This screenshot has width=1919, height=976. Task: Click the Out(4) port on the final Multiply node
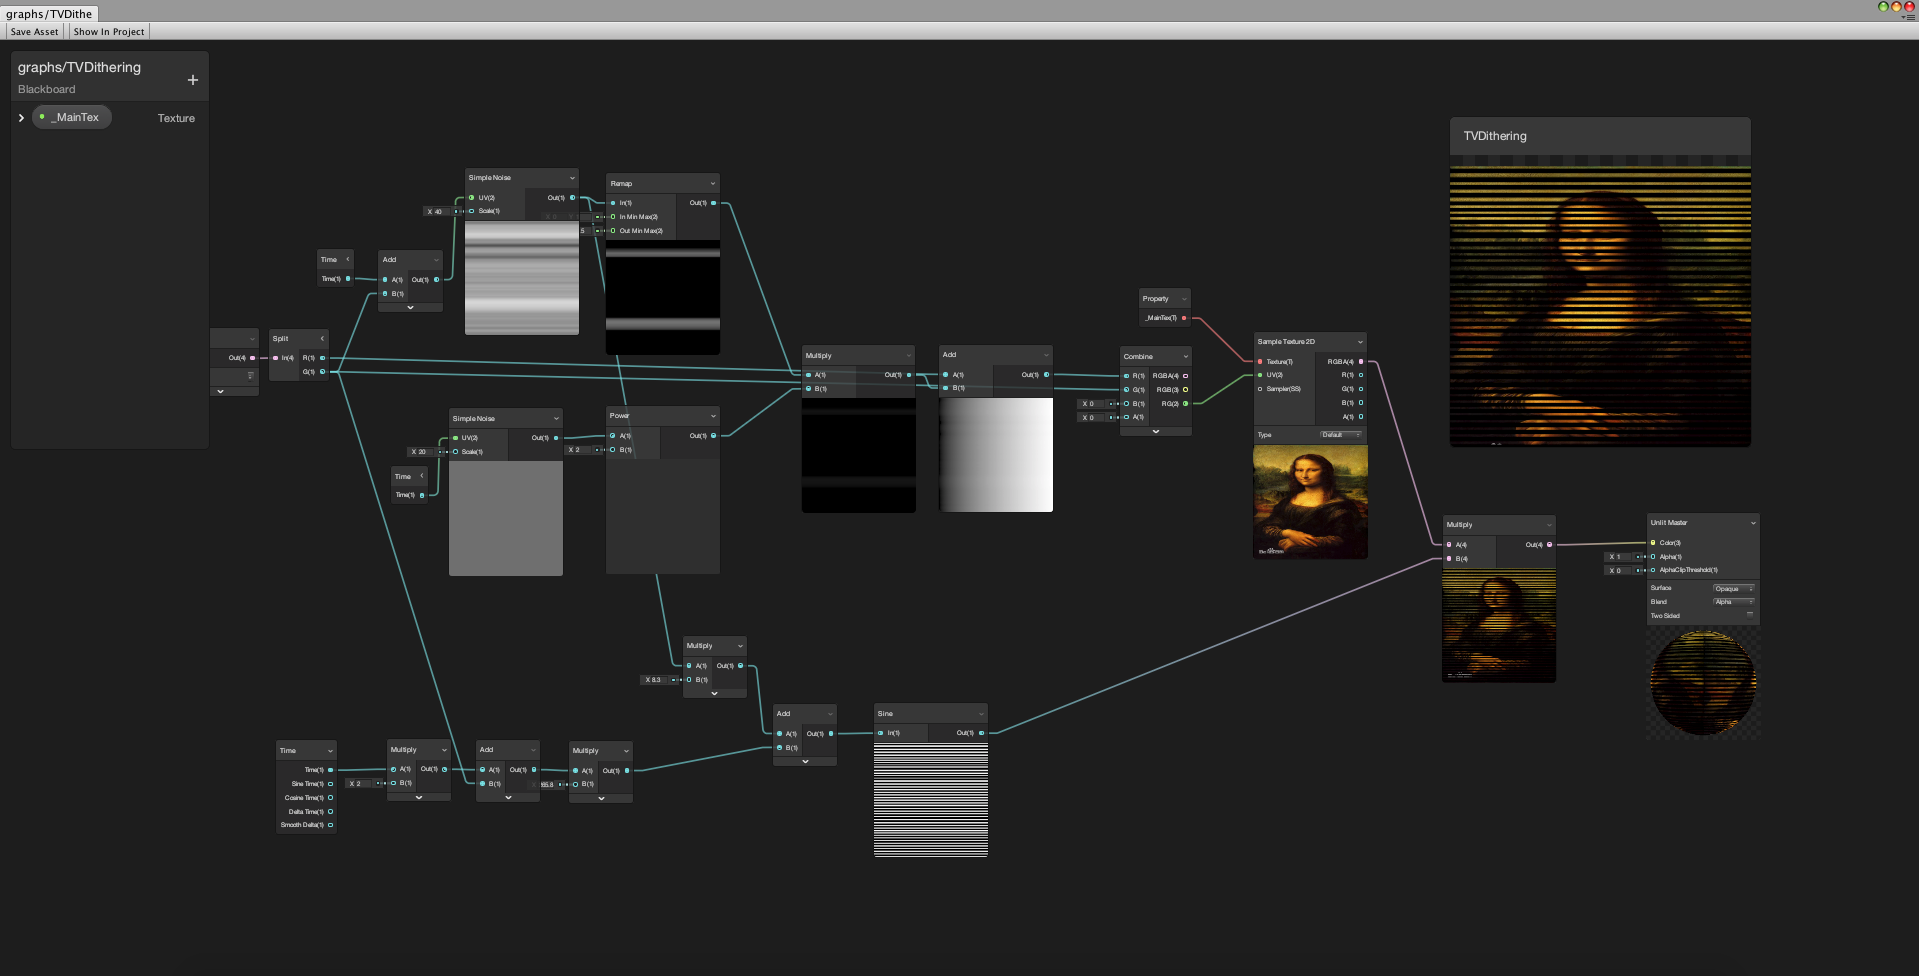pos(1550,544)
